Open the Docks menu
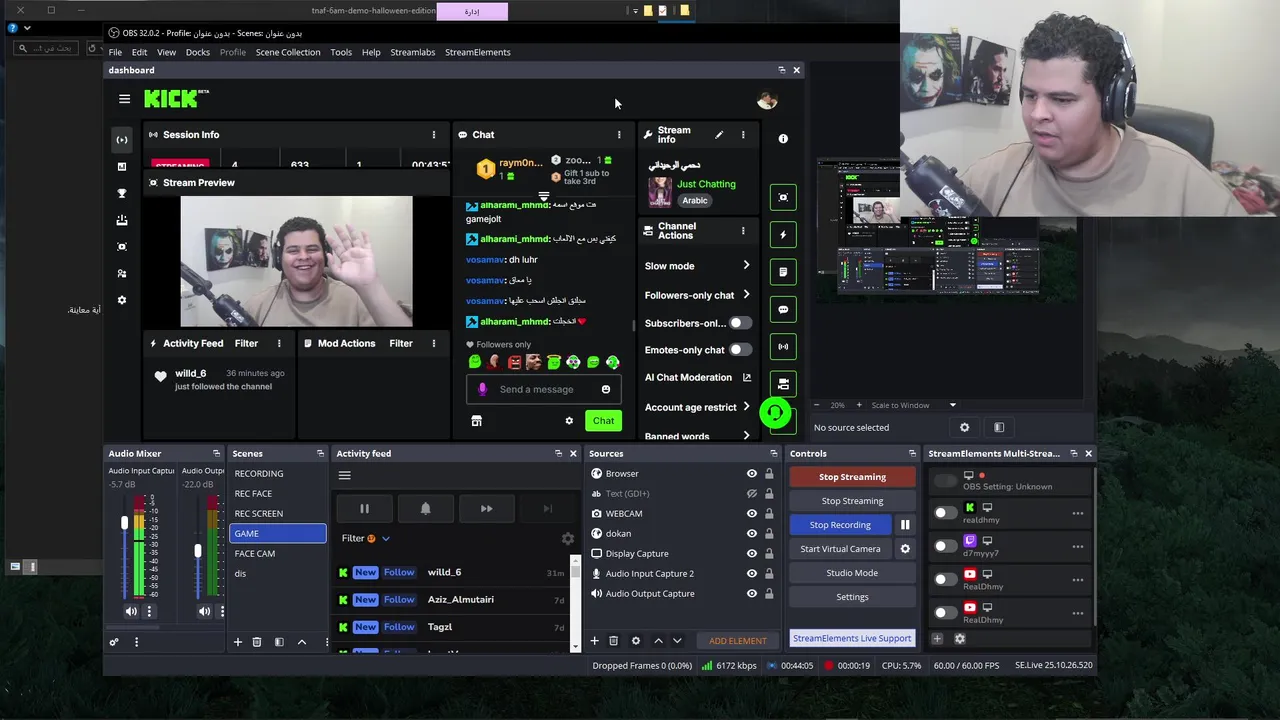This screenshot has height=720, width=1280. point(198,52)
